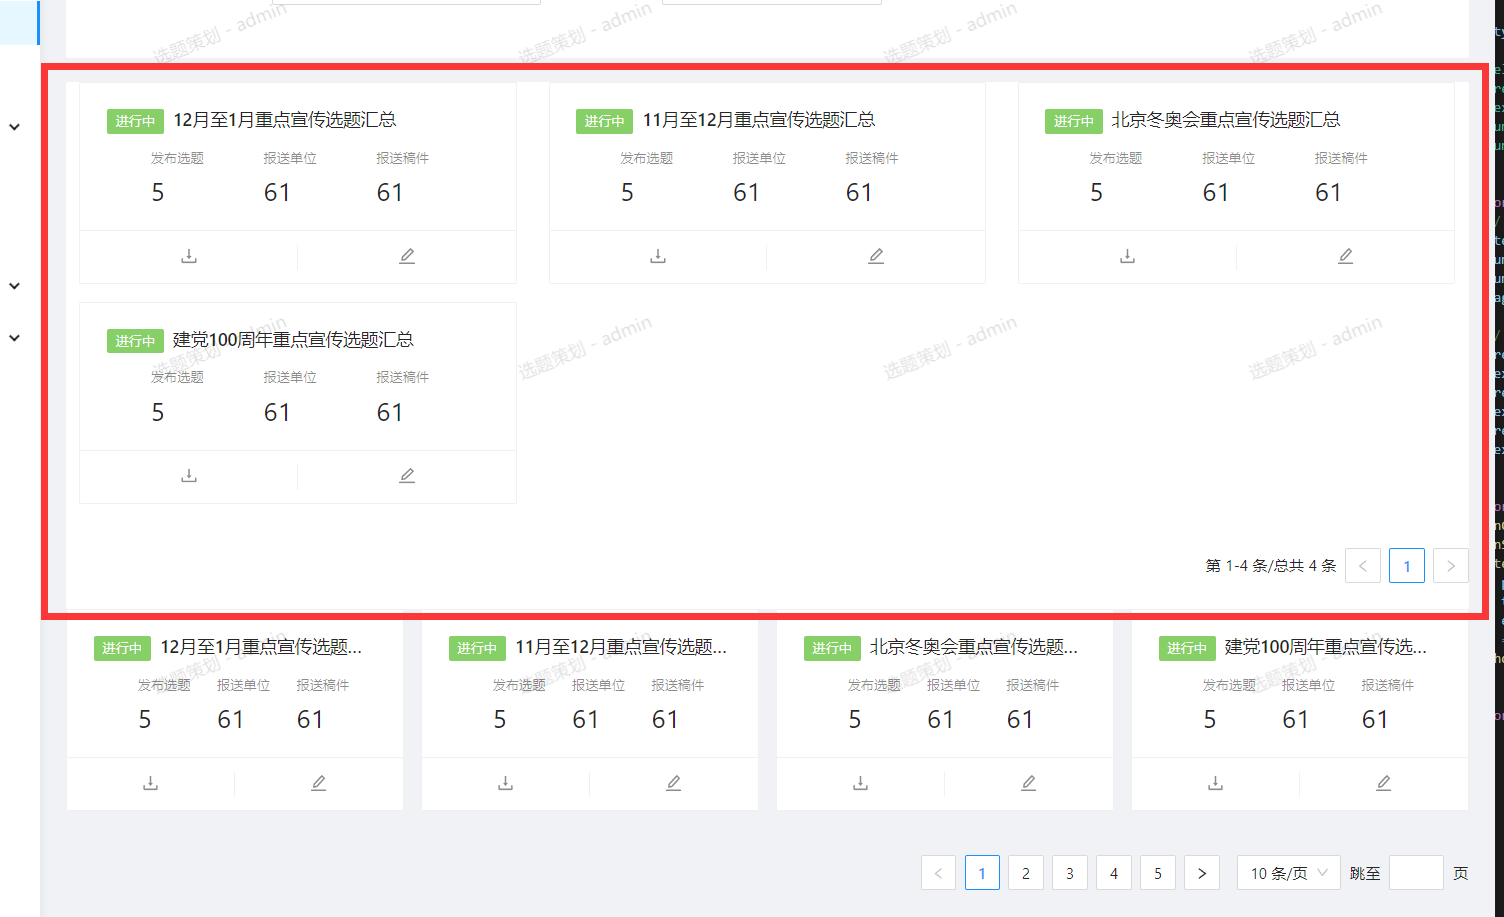Edit the 北京冬奥会重点宣传选题汇总 card

pyautogui.click(x=1345, y=256)
